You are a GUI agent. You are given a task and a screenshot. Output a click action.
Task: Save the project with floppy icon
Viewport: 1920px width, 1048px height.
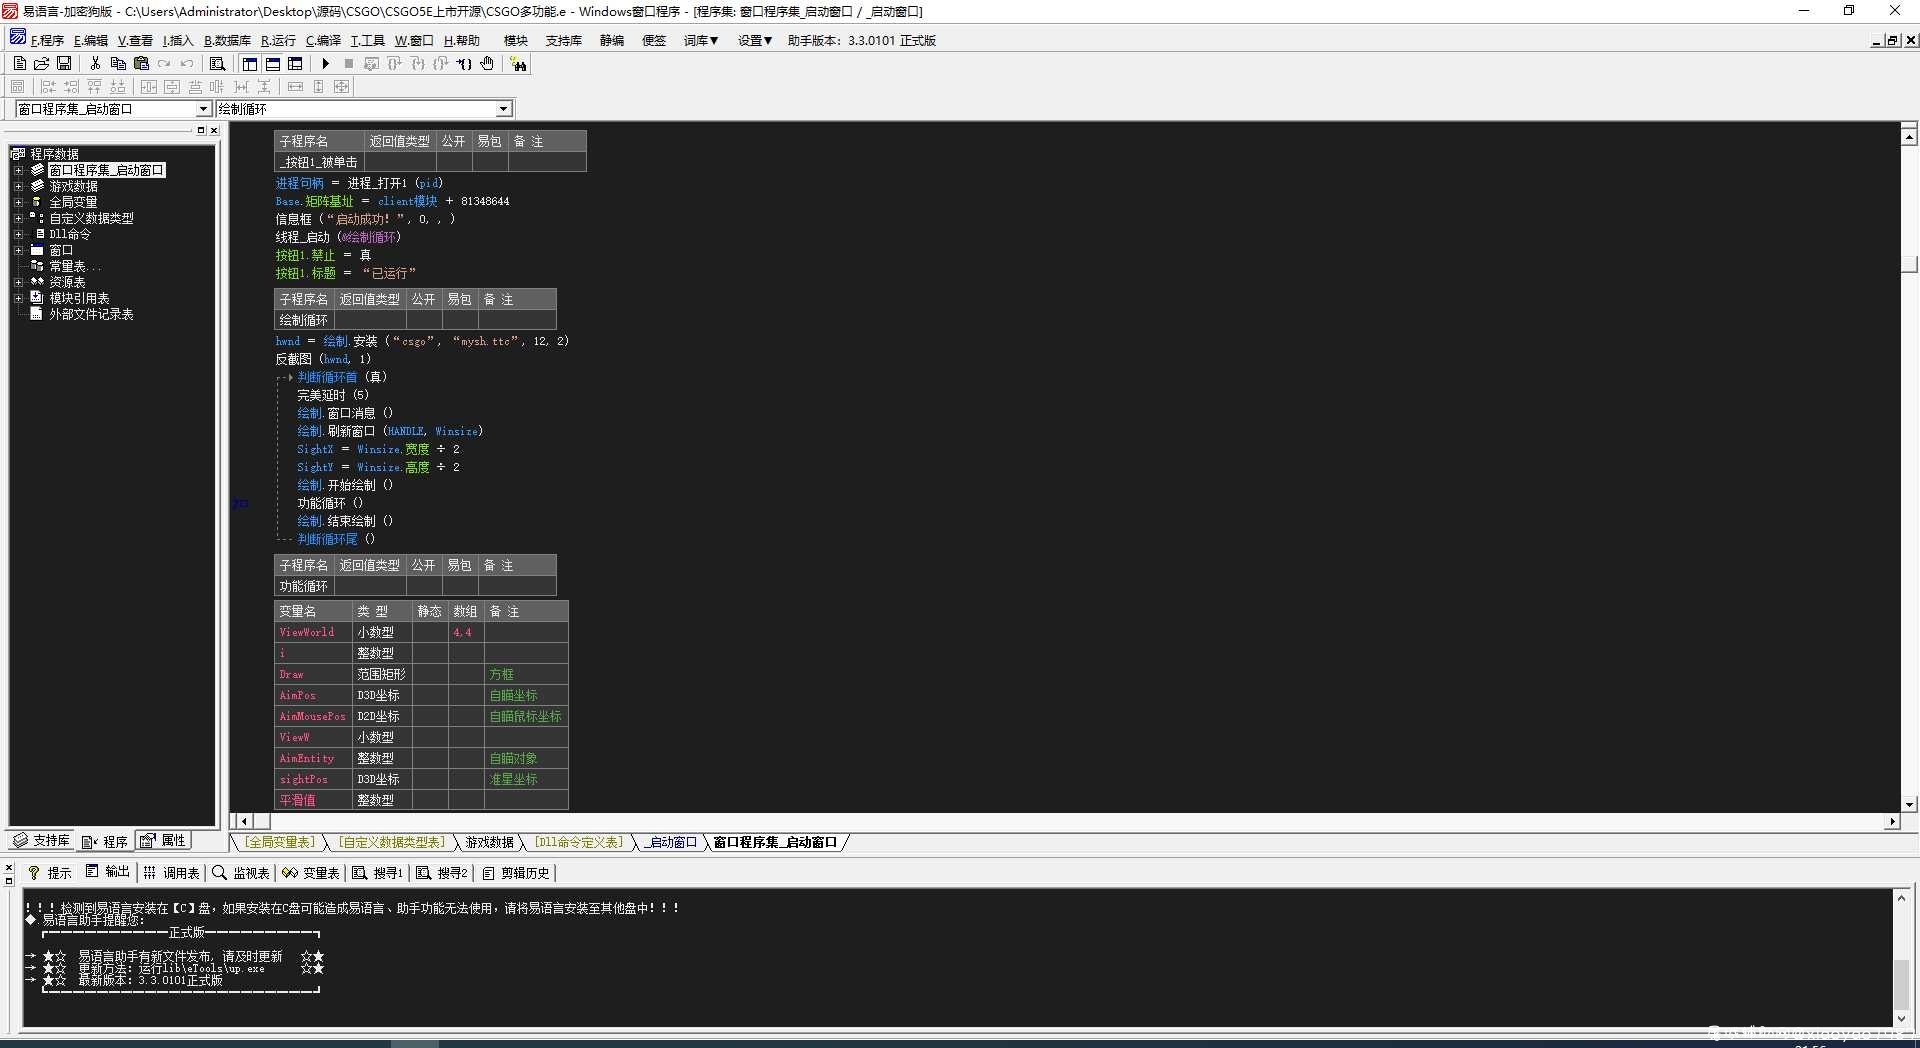pos(64,64)
